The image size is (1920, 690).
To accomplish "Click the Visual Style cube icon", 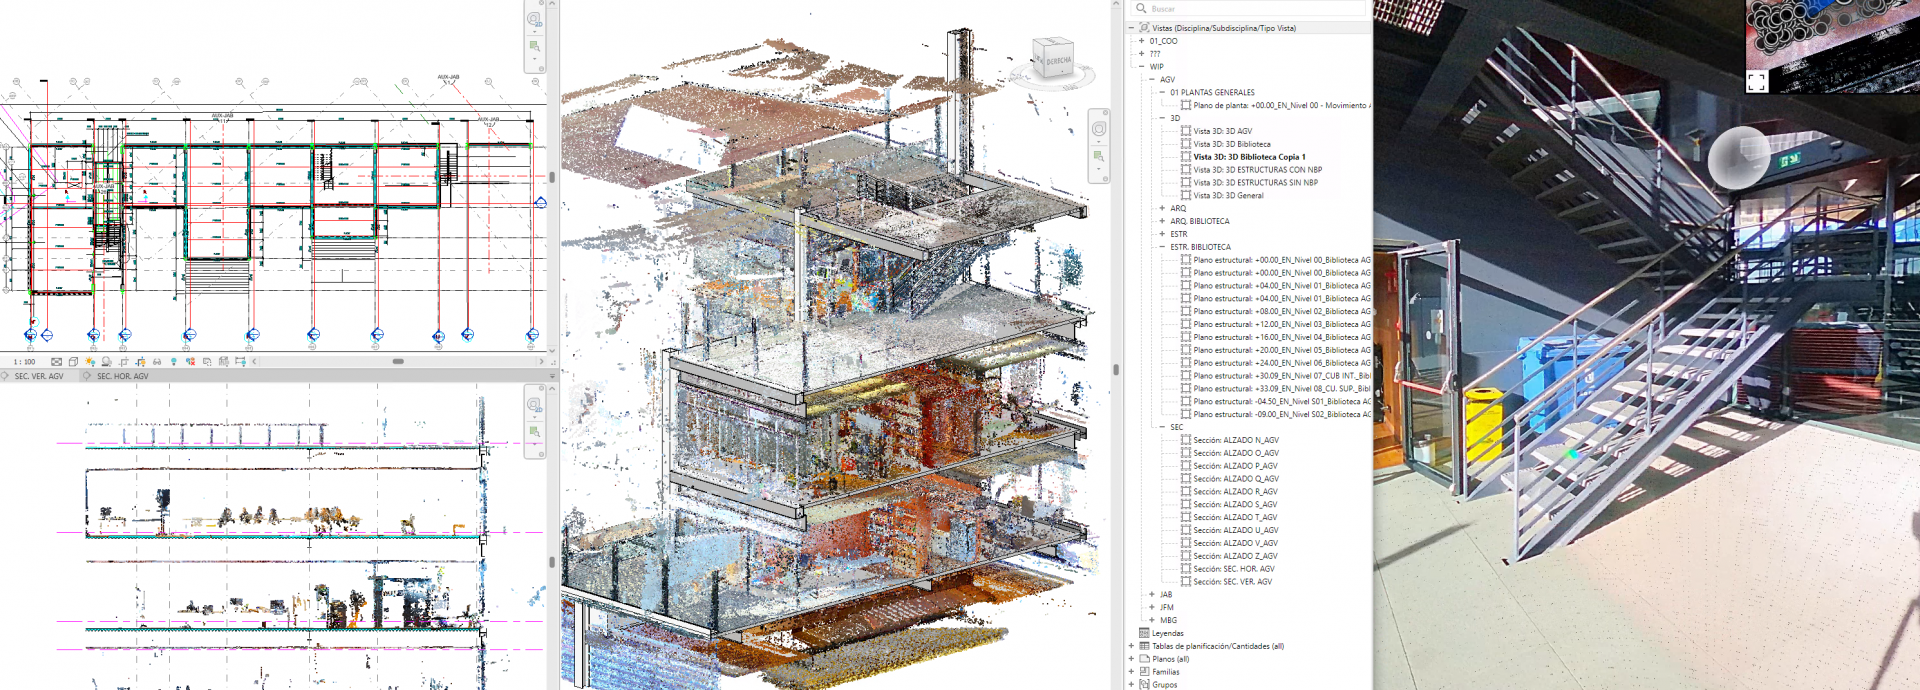I will click(x=73, y=362).
